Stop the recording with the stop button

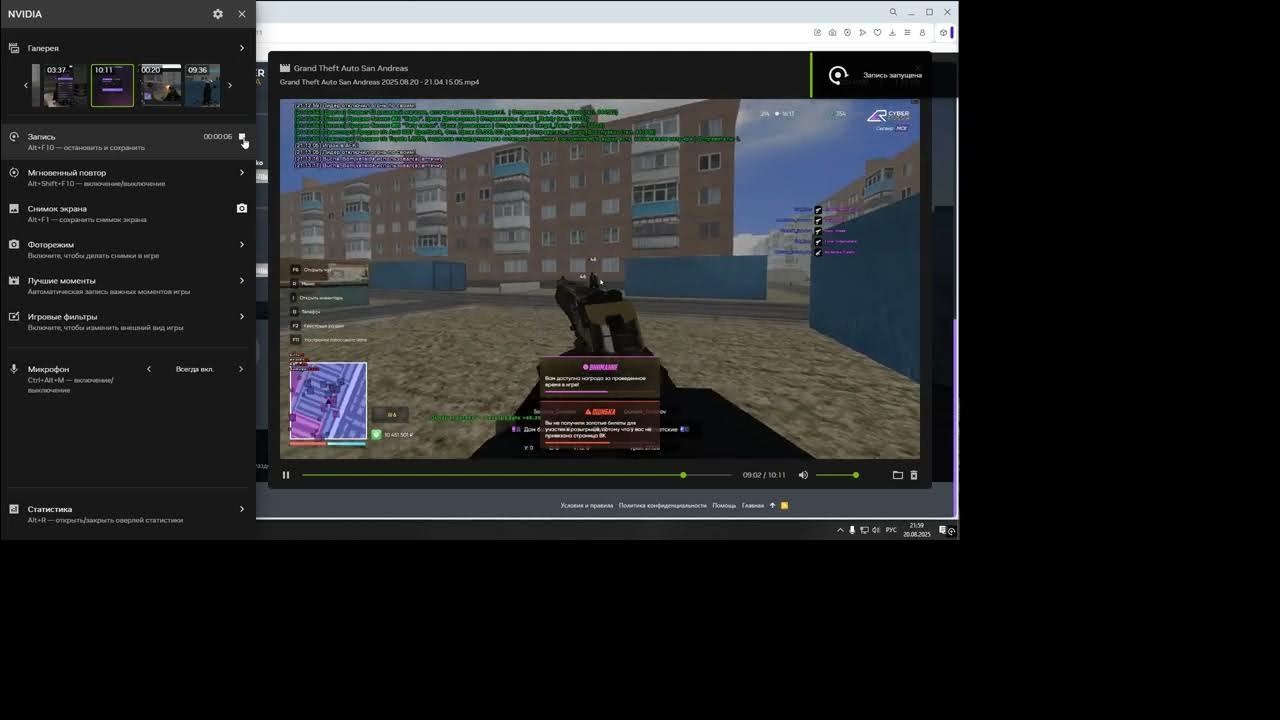[x=241, y=137]
